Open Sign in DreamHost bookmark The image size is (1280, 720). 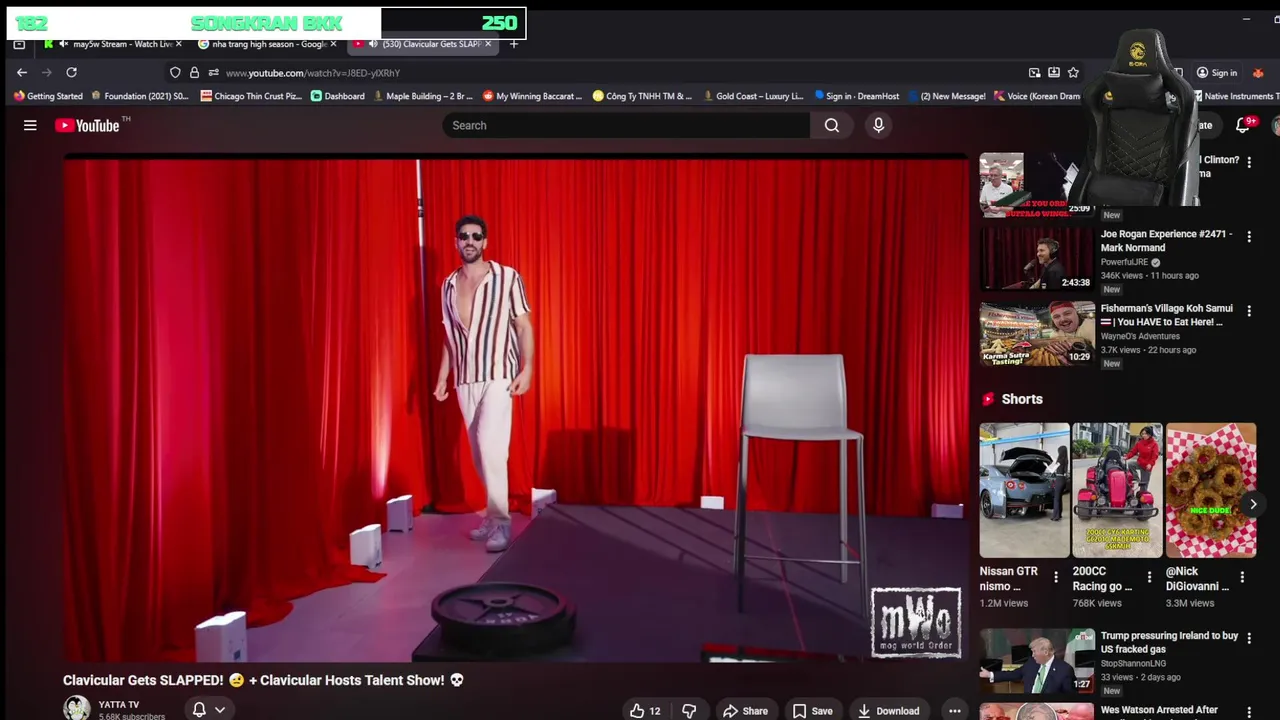coord(857,96)
